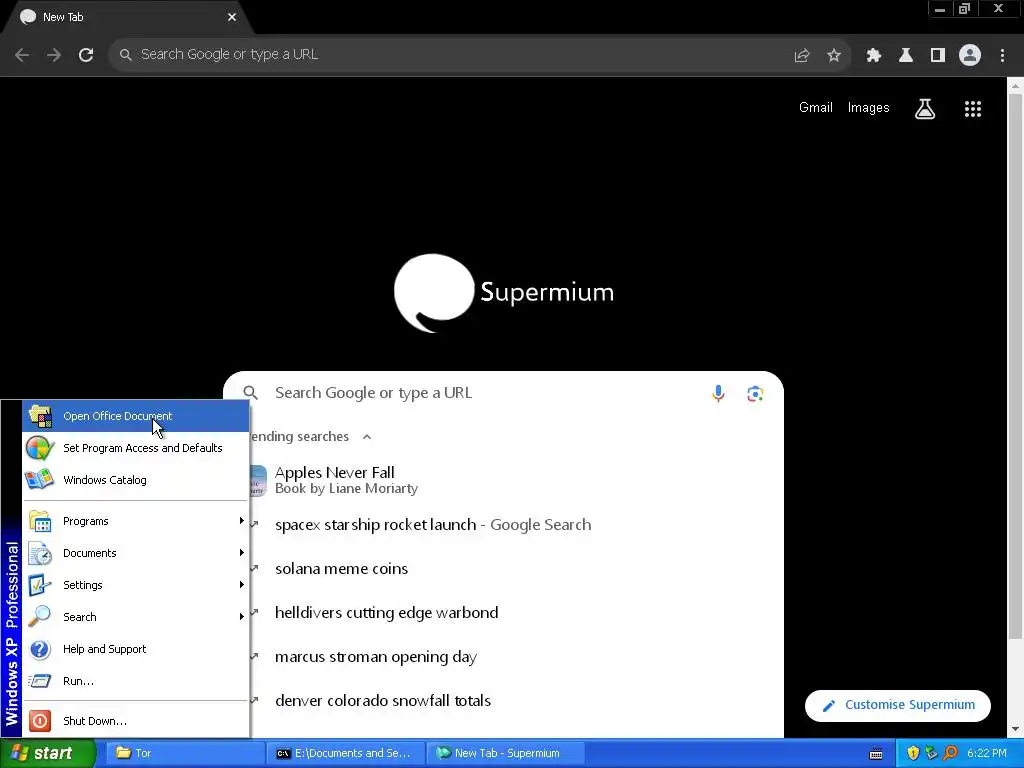Screen dimensions: 1024x768
Task: Search by image with the lens icon
Action: click(x=754, y=394)
